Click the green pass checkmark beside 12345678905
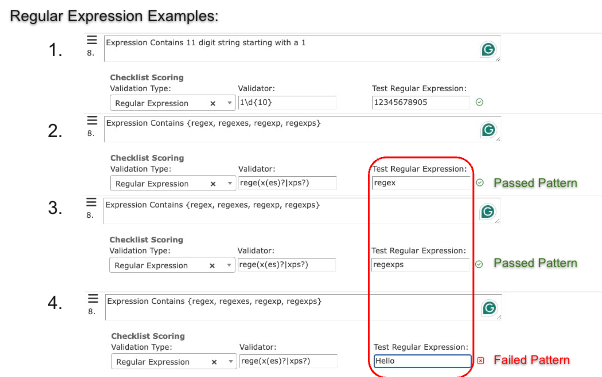The image size is (602, 377). click(x=479, y=102)
